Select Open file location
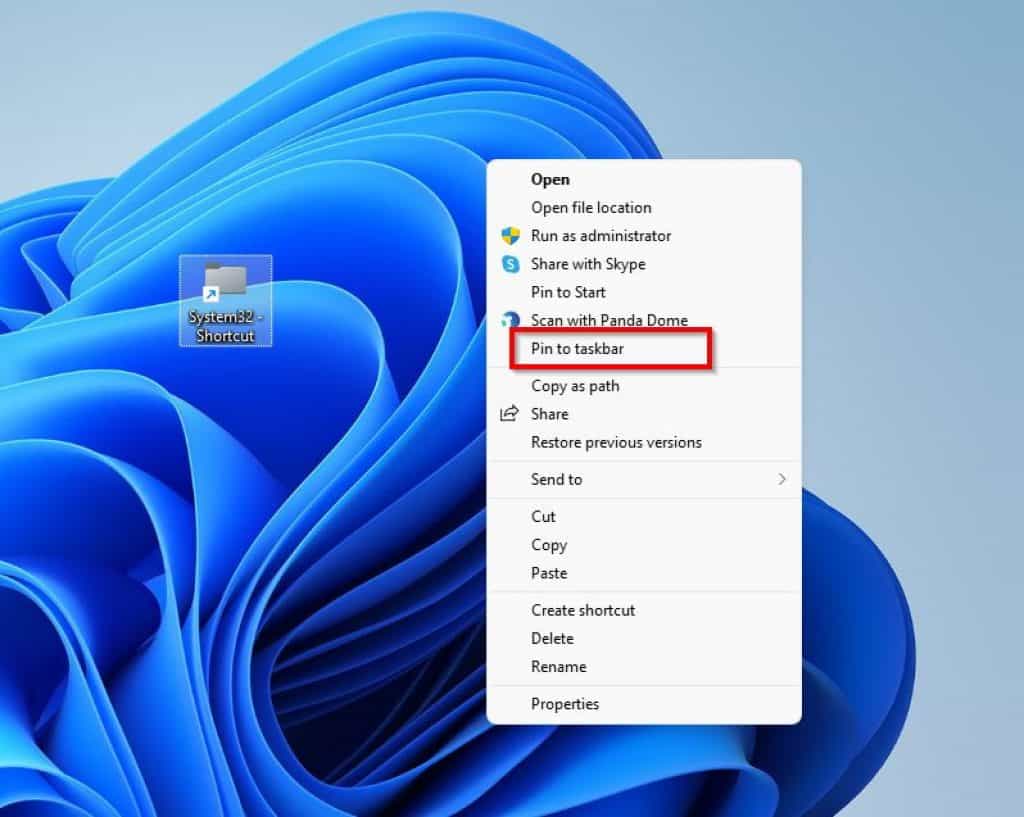 coord(644,207)
